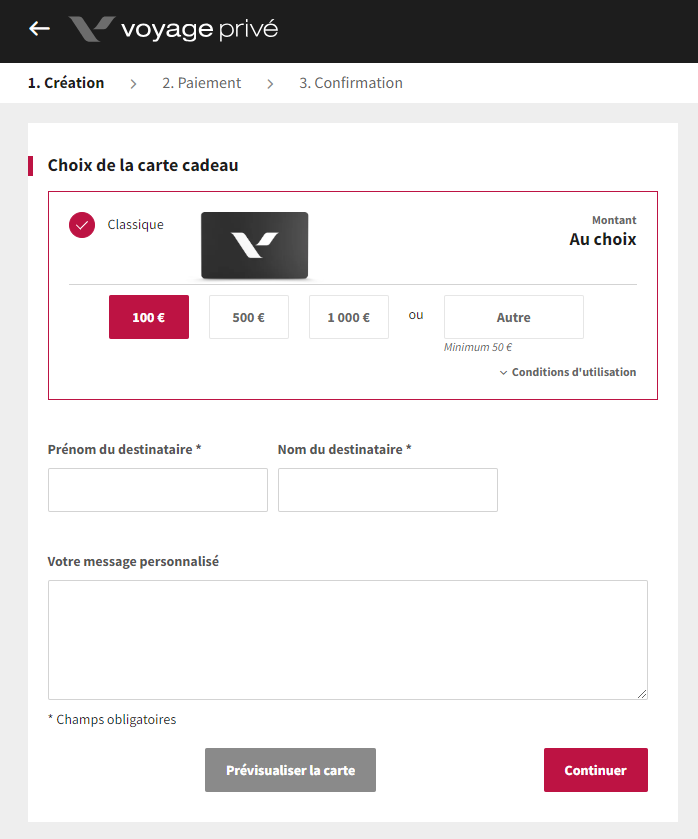Image resolution: width=698 pixels, height=839 pixels.
Task: Focus the Nom du destinataire field
Action: click(x=388, y=490)
